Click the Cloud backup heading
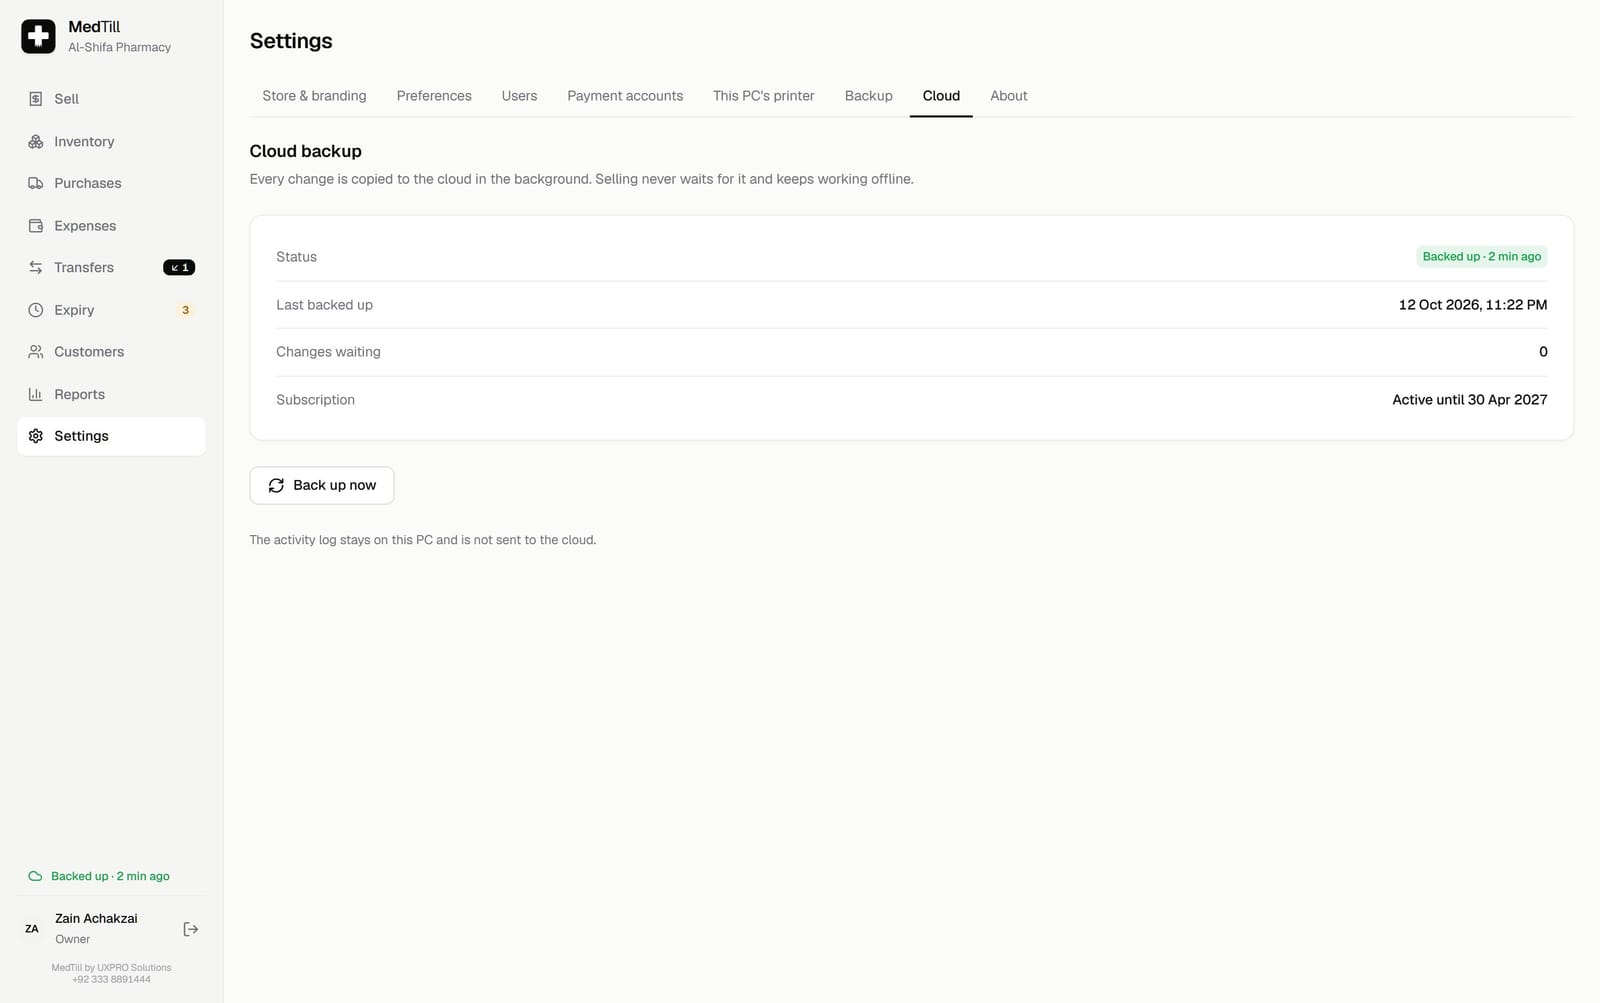The image size is (1600, 1003). [305, 151]
